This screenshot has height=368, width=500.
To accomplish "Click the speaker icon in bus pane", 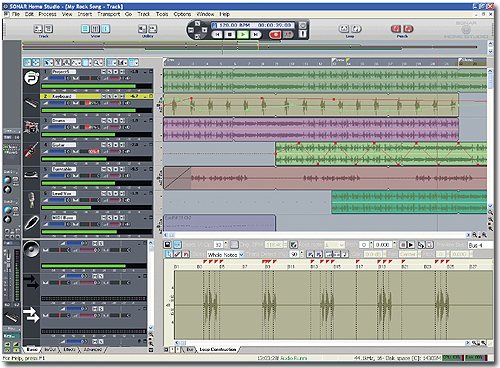I will 32,249.
